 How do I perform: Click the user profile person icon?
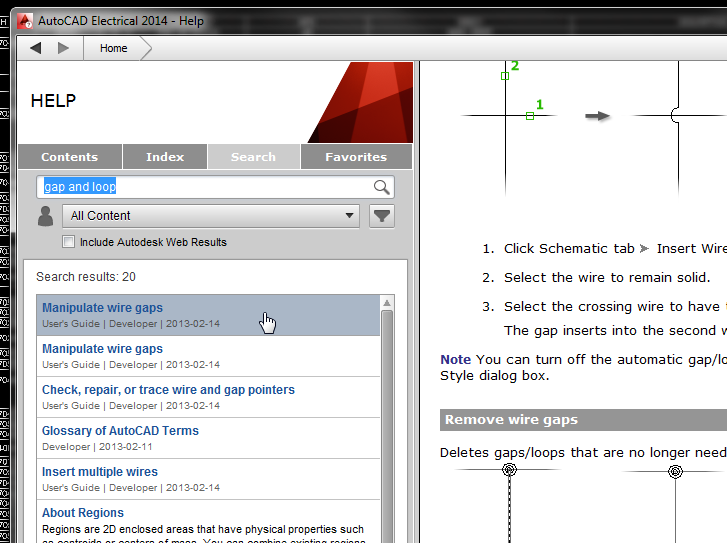(x=45, y=216)
